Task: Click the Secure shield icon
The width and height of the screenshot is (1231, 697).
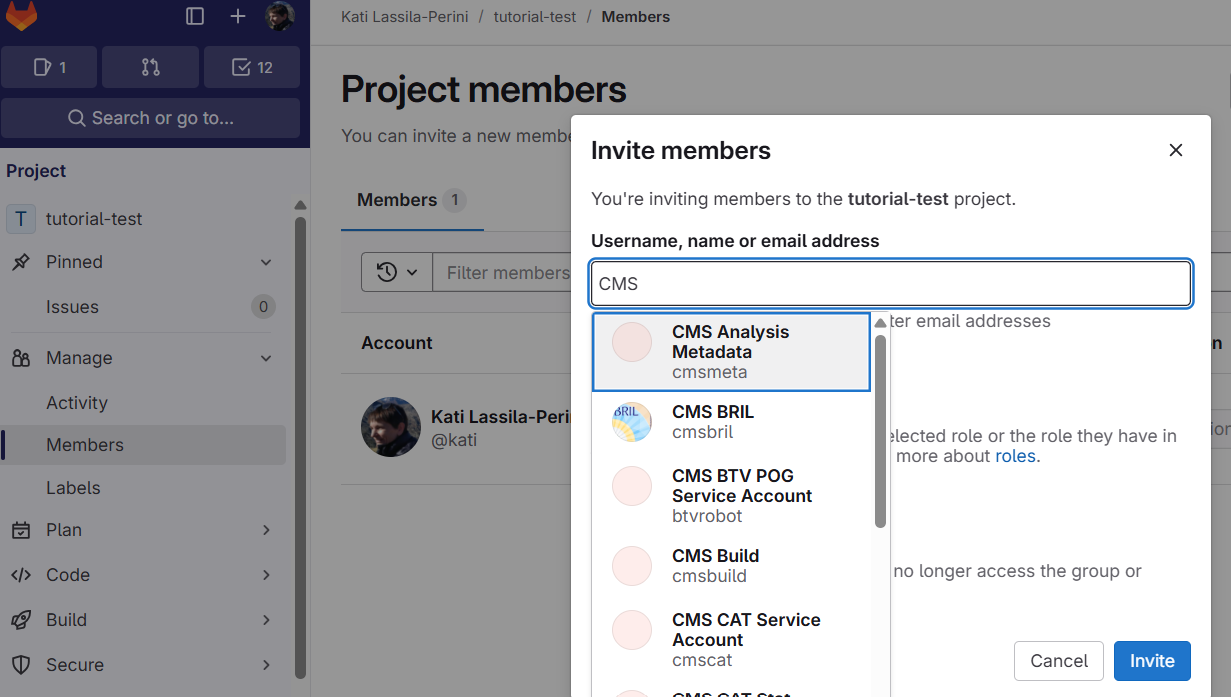Action: tap(20, 665)
